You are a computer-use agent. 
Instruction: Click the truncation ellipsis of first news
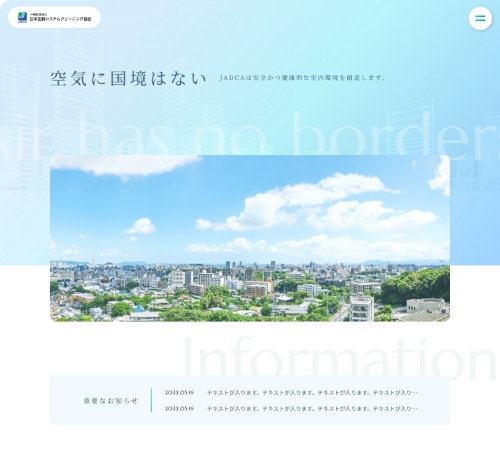click(x=415, y=393)
